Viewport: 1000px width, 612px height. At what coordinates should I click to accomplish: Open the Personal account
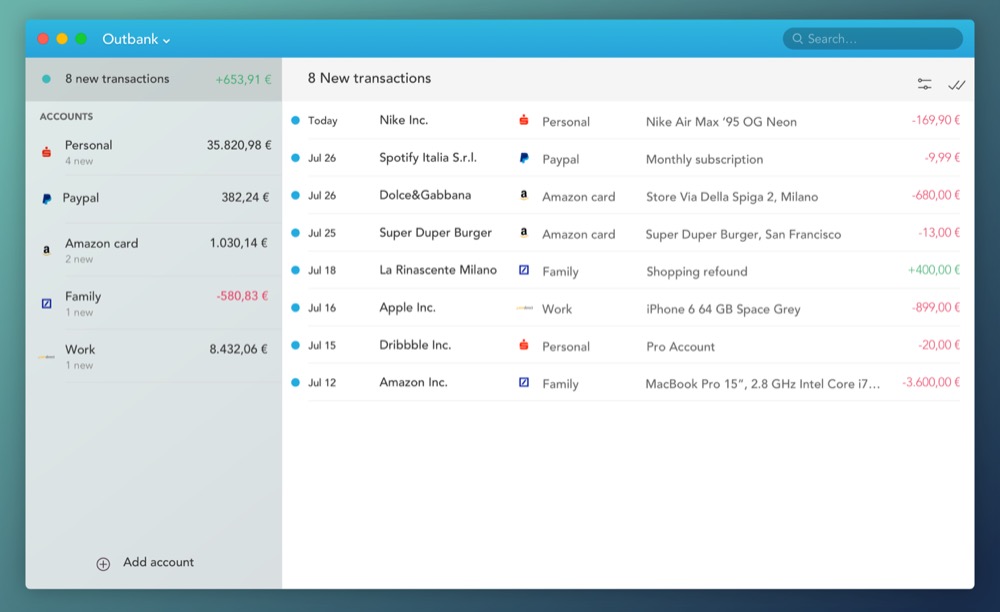coord(154,152)
